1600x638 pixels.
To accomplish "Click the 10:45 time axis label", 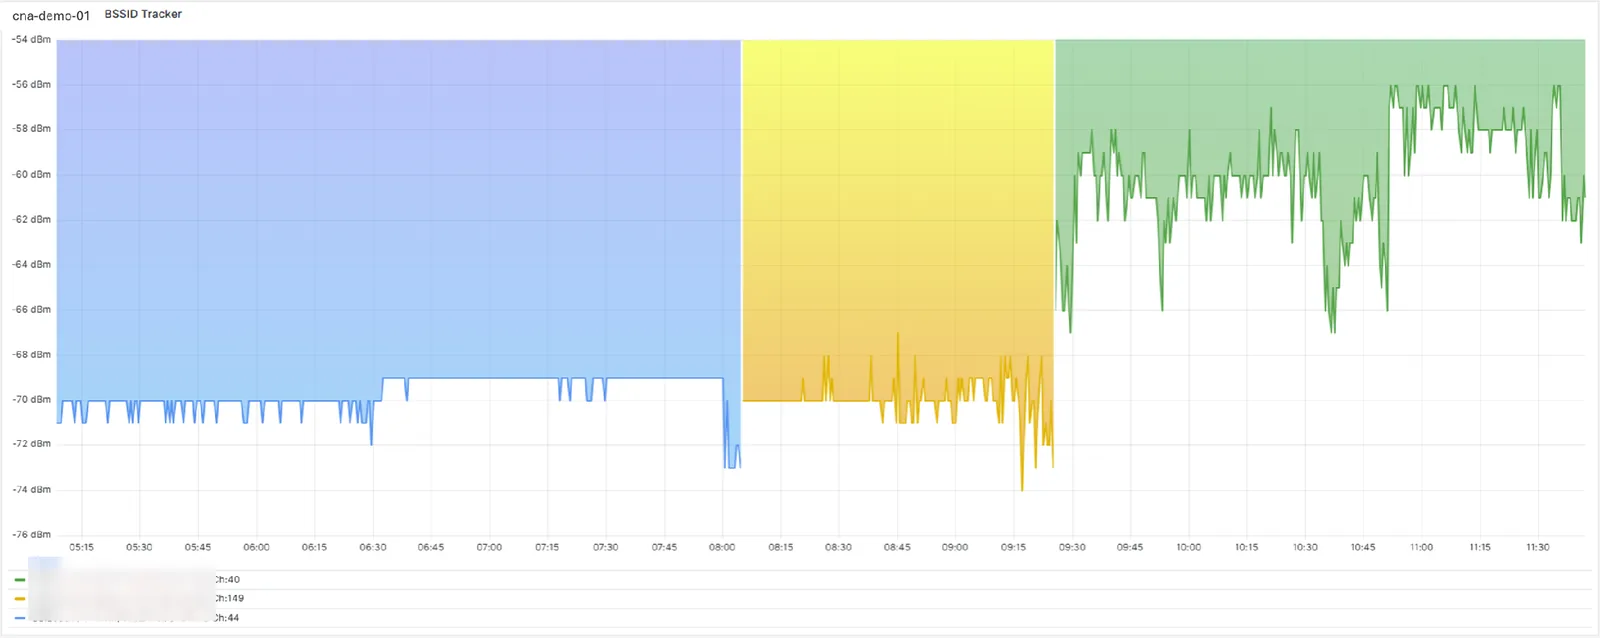I will pos(1363,547).
